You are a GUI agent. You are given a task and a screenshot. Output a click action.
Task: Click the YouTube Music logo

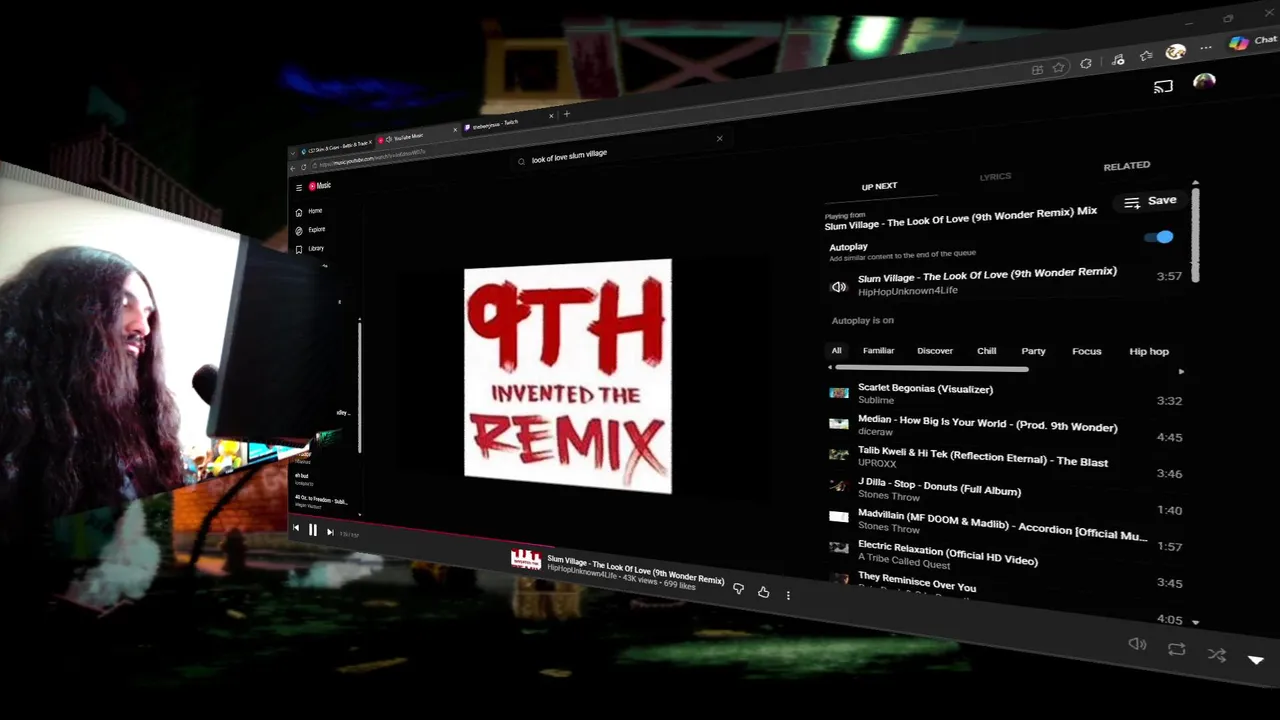[x=320, y=186]
